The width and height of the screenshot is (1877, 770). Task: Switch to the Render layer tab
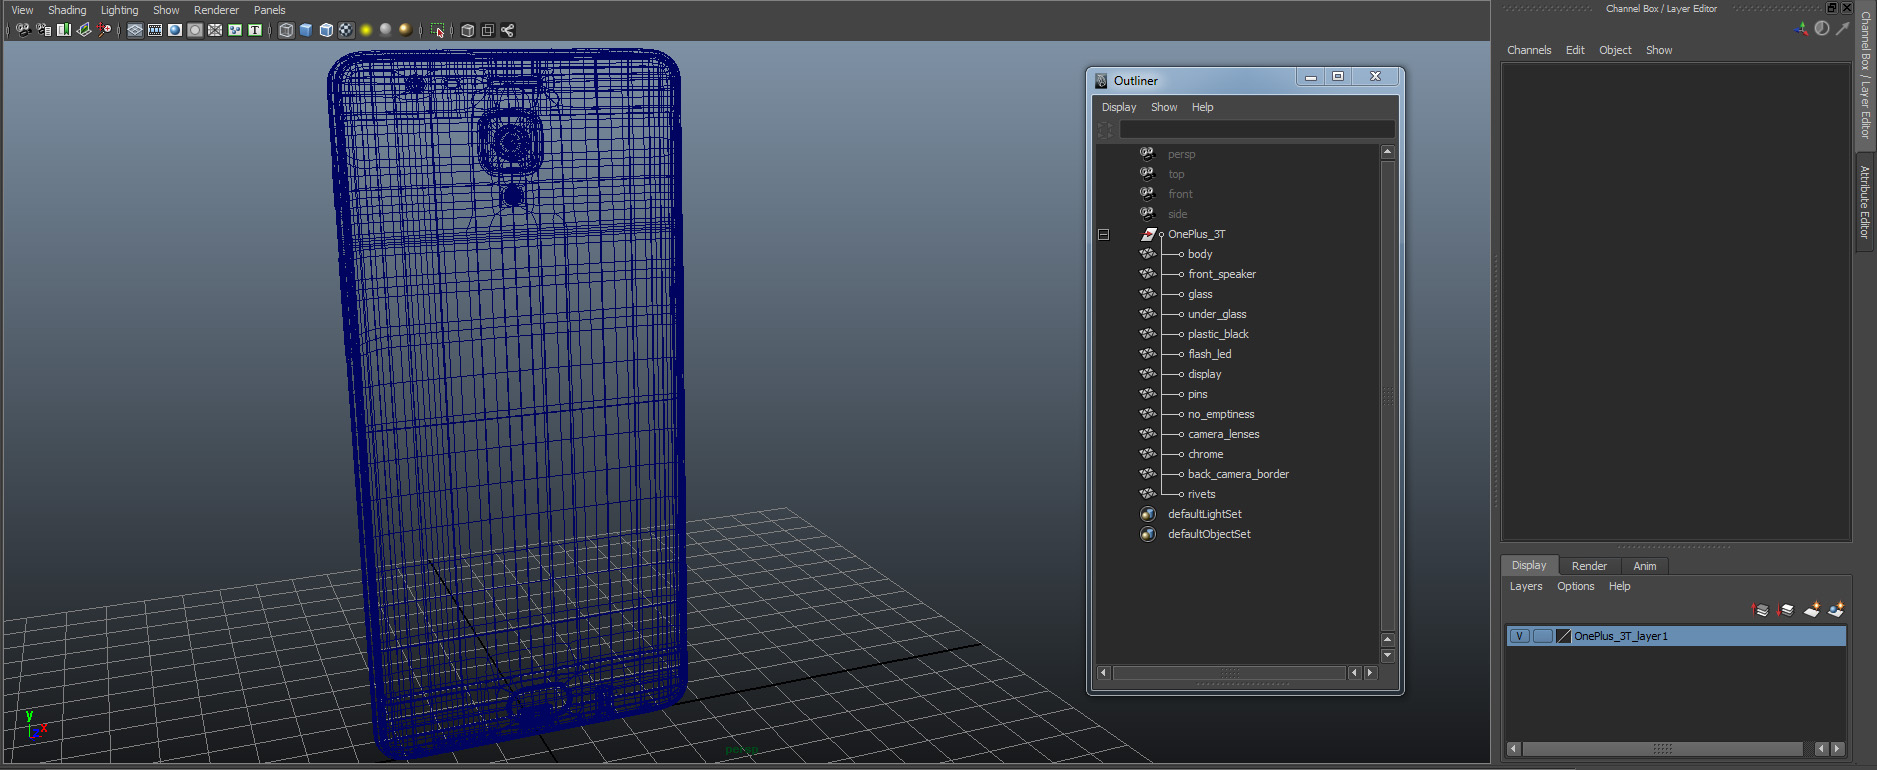point(1589,566)
